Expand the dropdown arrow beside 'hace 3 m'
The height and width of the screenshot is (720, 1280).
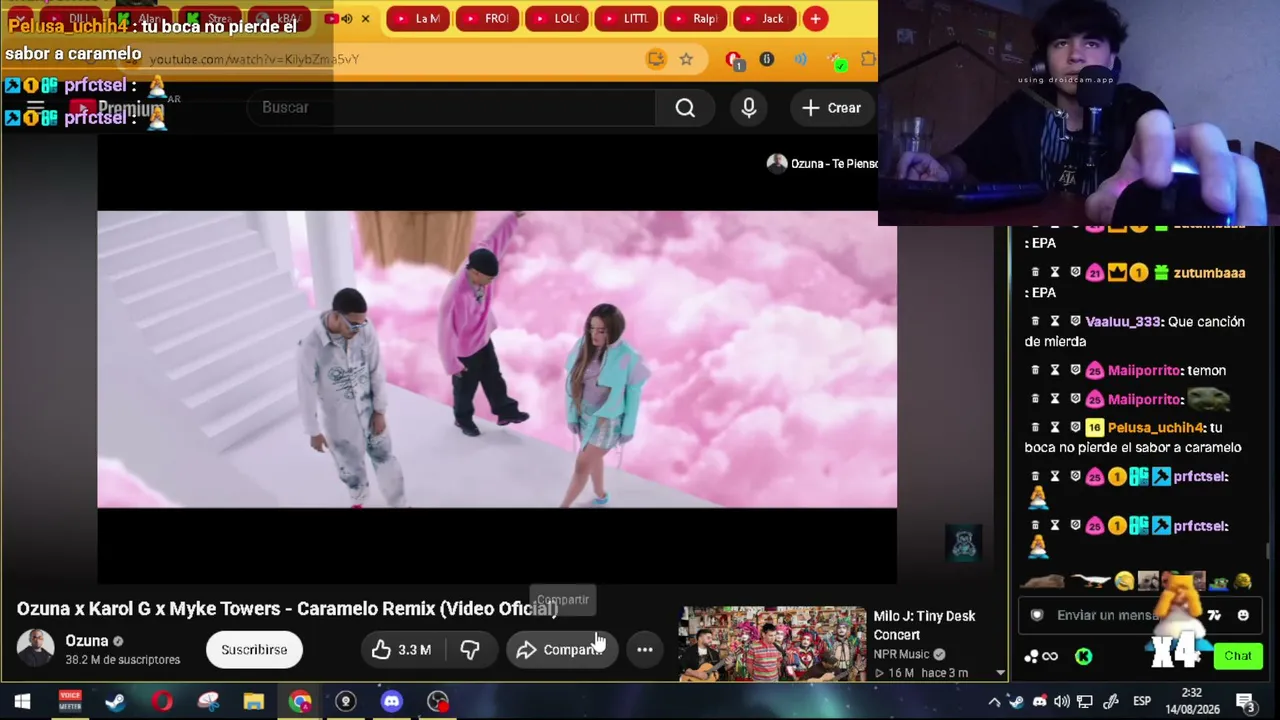pos(1000,673)
